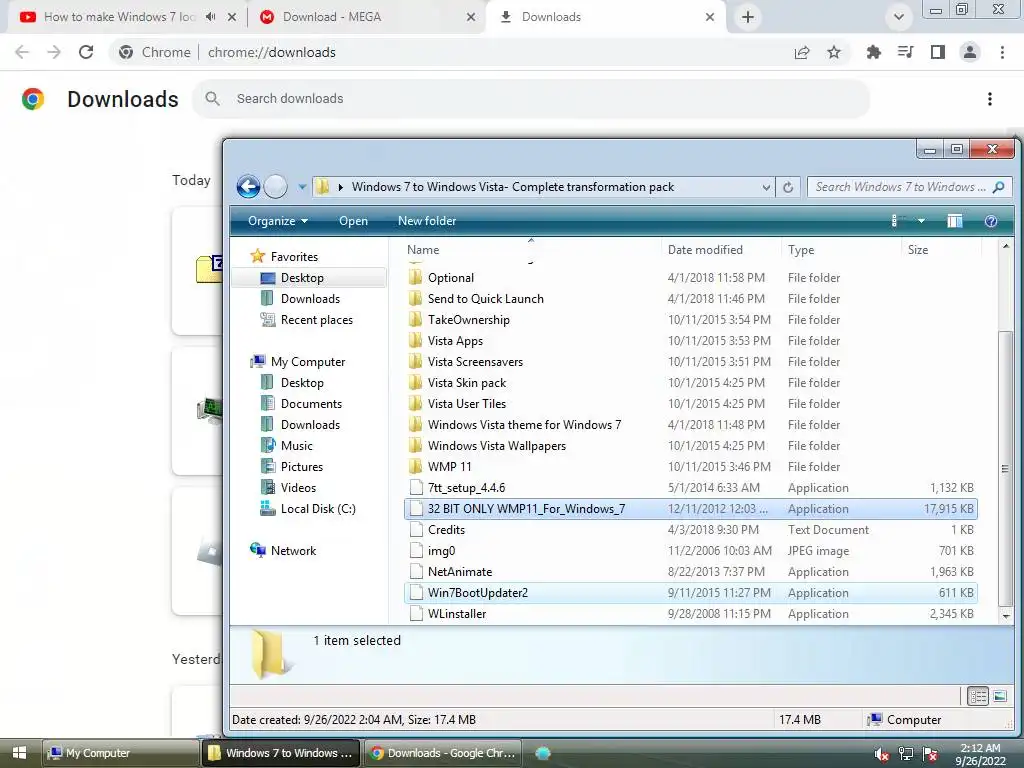
Task: Open Music in navigation pane
Action: 296,445
